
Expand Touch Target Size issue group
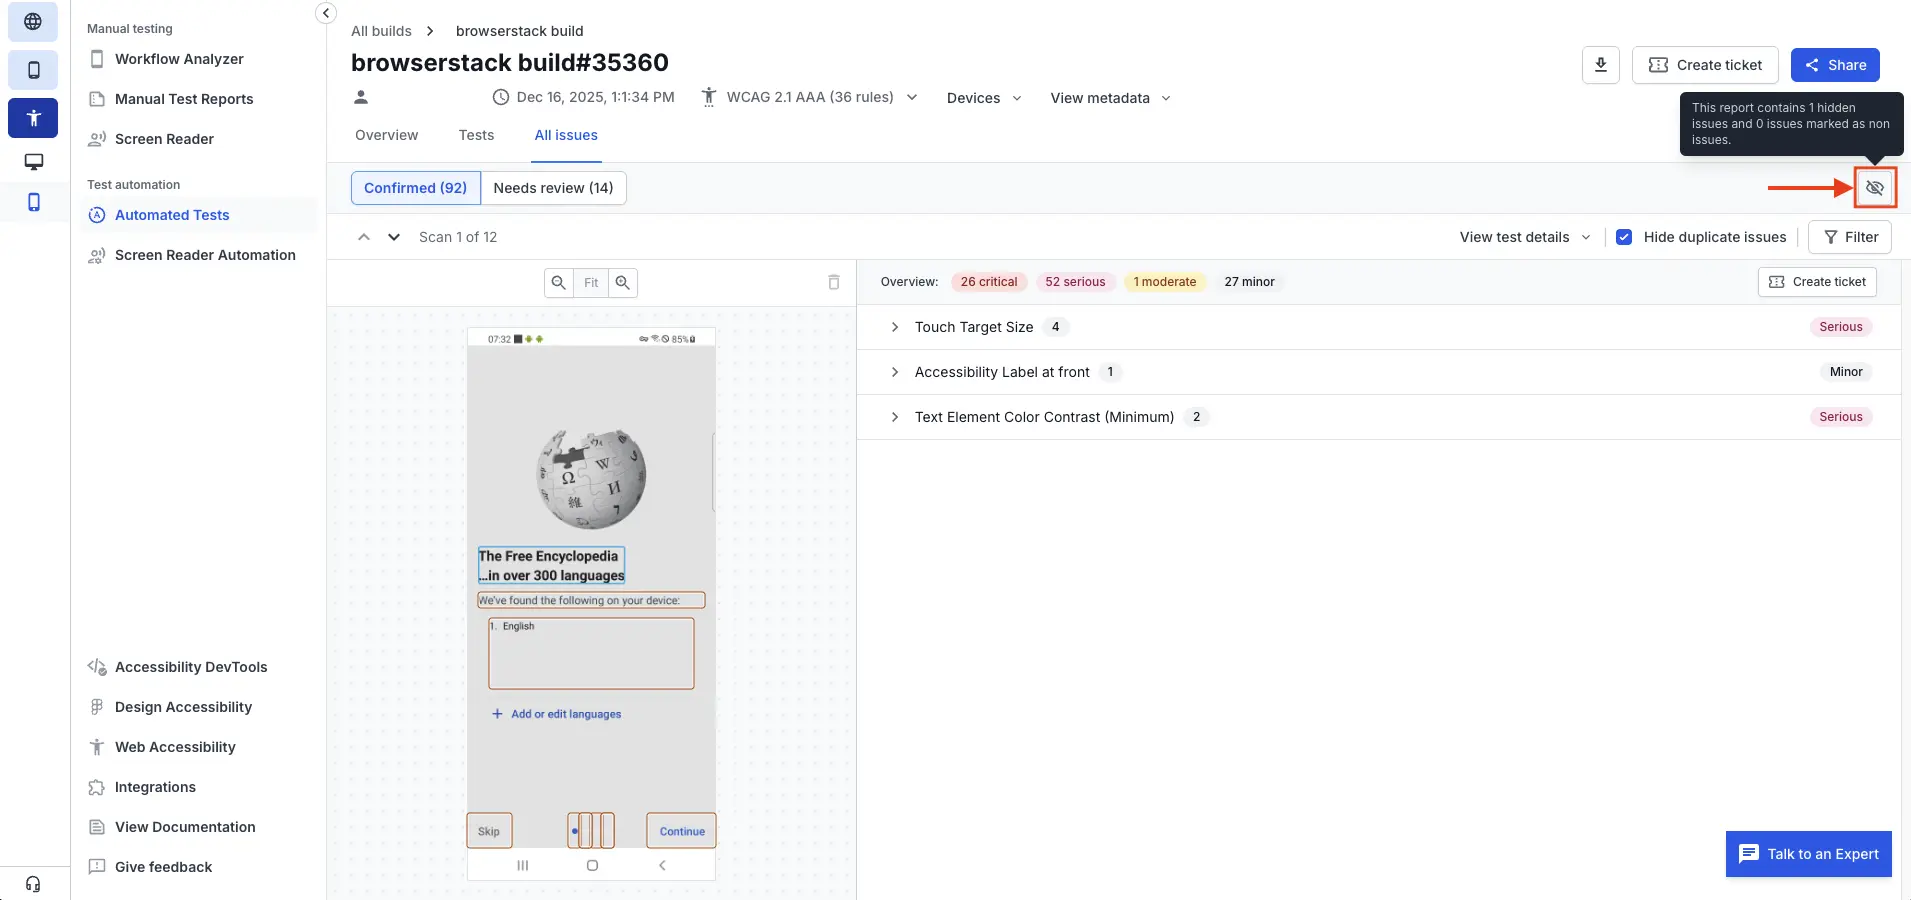pos(895,327)
